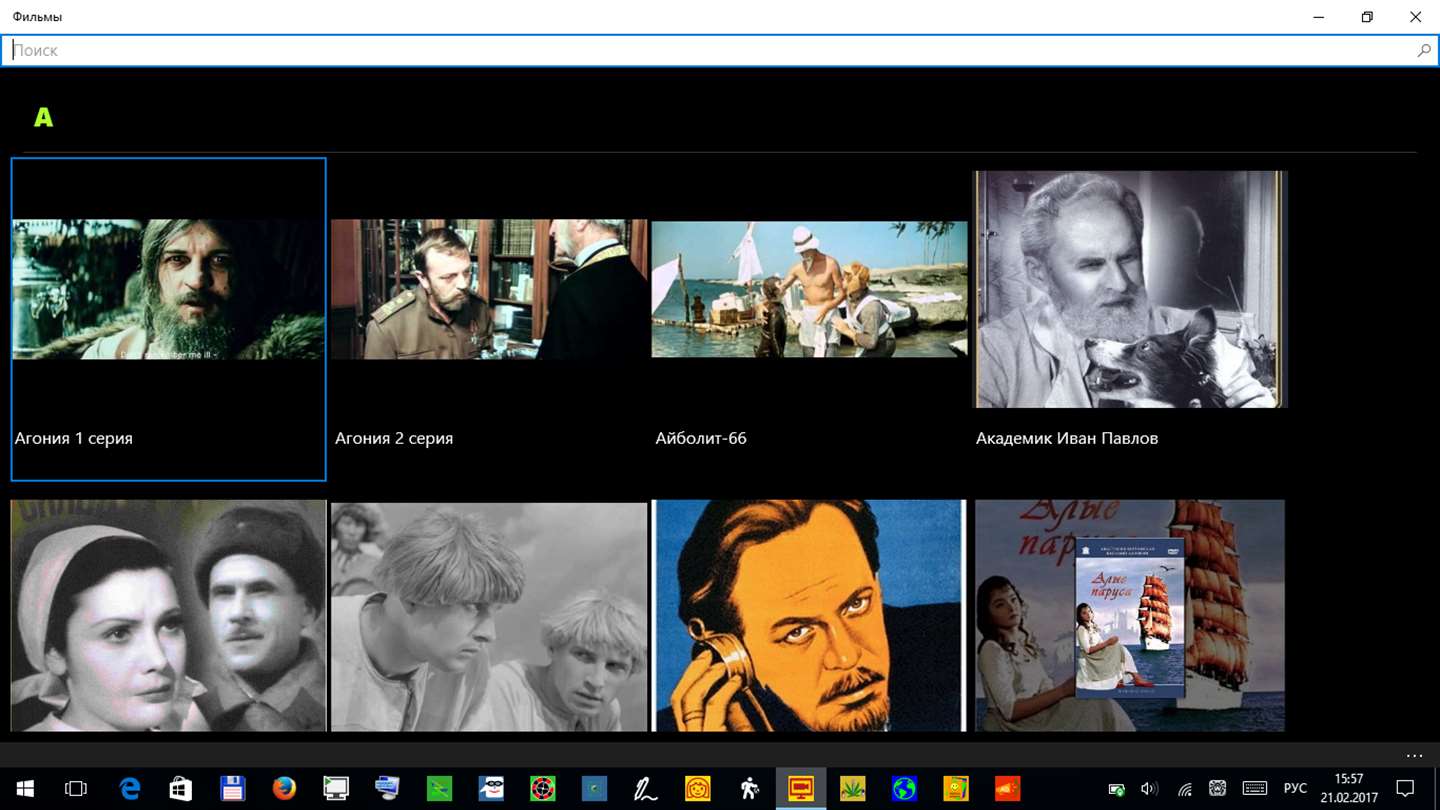Open the Агония 2 серия thumbnail
This screenshot has width=1440, height=810.
[489, 289]
